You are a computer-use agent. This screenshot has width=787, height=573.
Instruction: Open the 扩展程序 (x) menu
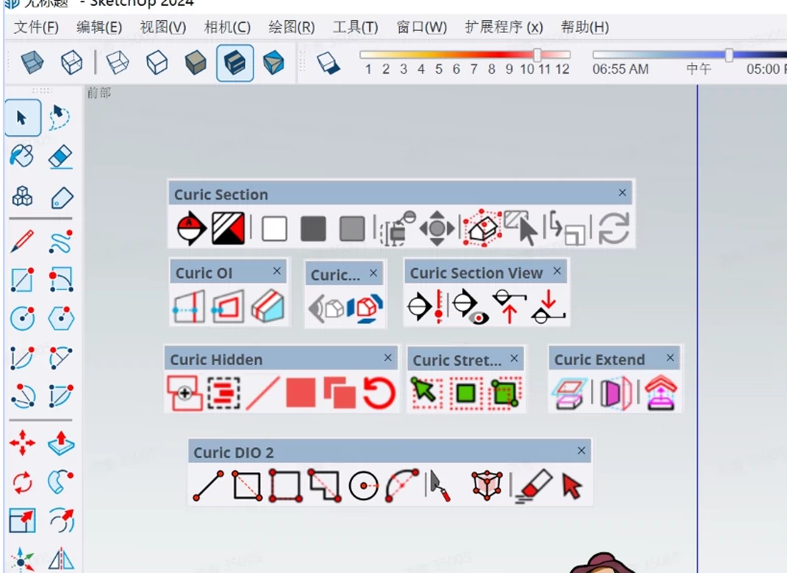[x=504, y=27]
